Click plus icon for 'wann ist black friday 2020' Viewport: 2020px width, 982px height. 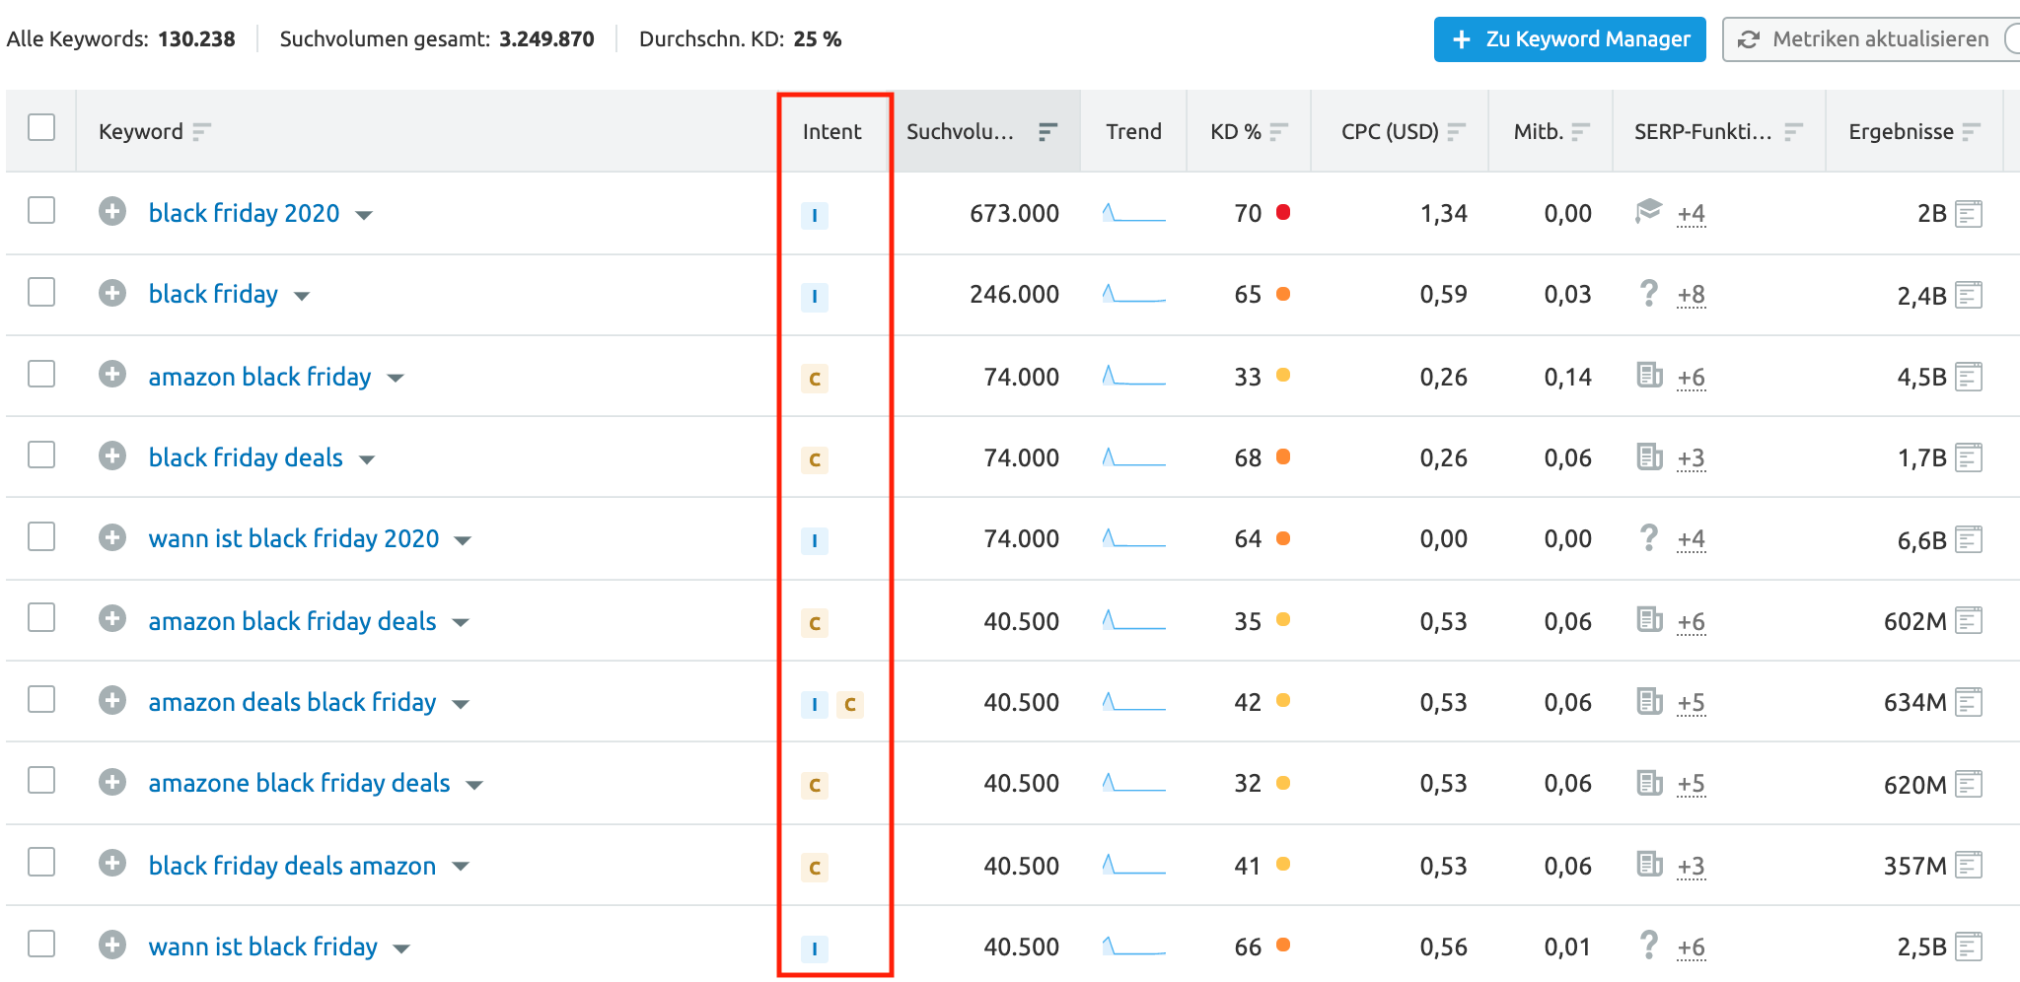pyautogui.click(x=112, y=537)
